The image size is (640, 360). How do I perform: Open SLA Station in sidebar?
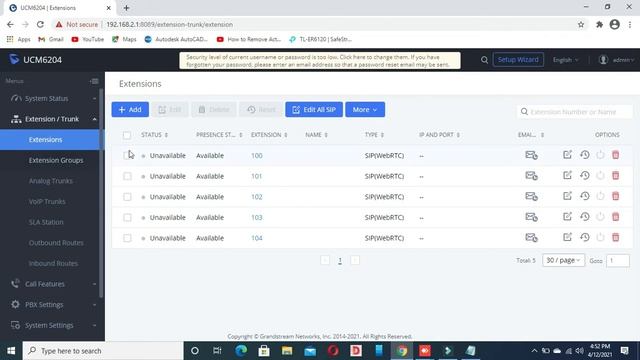pyautogui.click(x=46, y=222)
